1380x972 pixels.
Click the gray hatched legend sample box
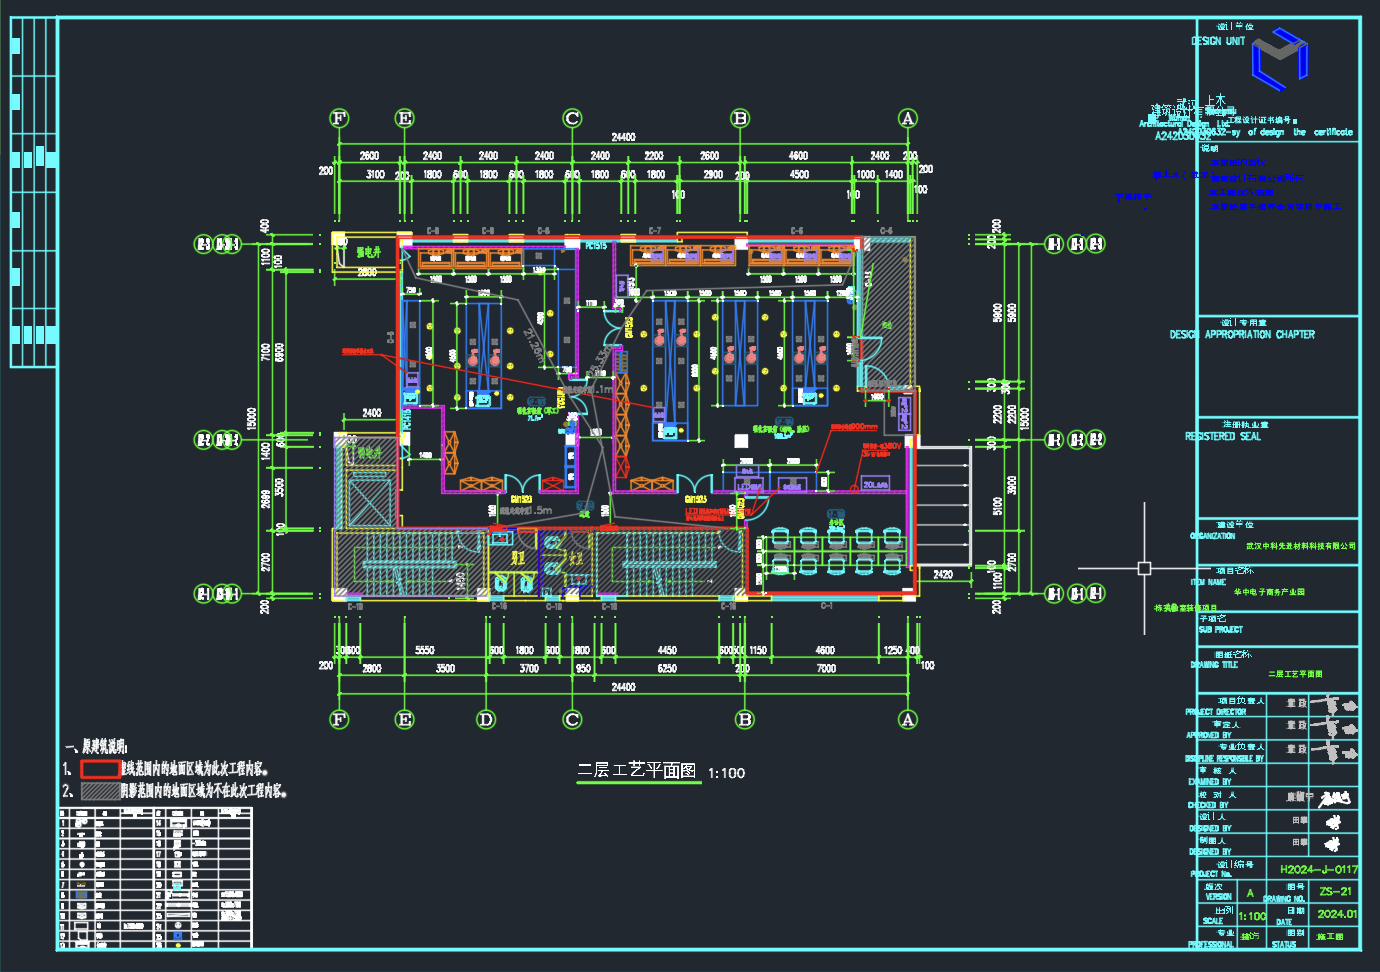tap(100, 791)
